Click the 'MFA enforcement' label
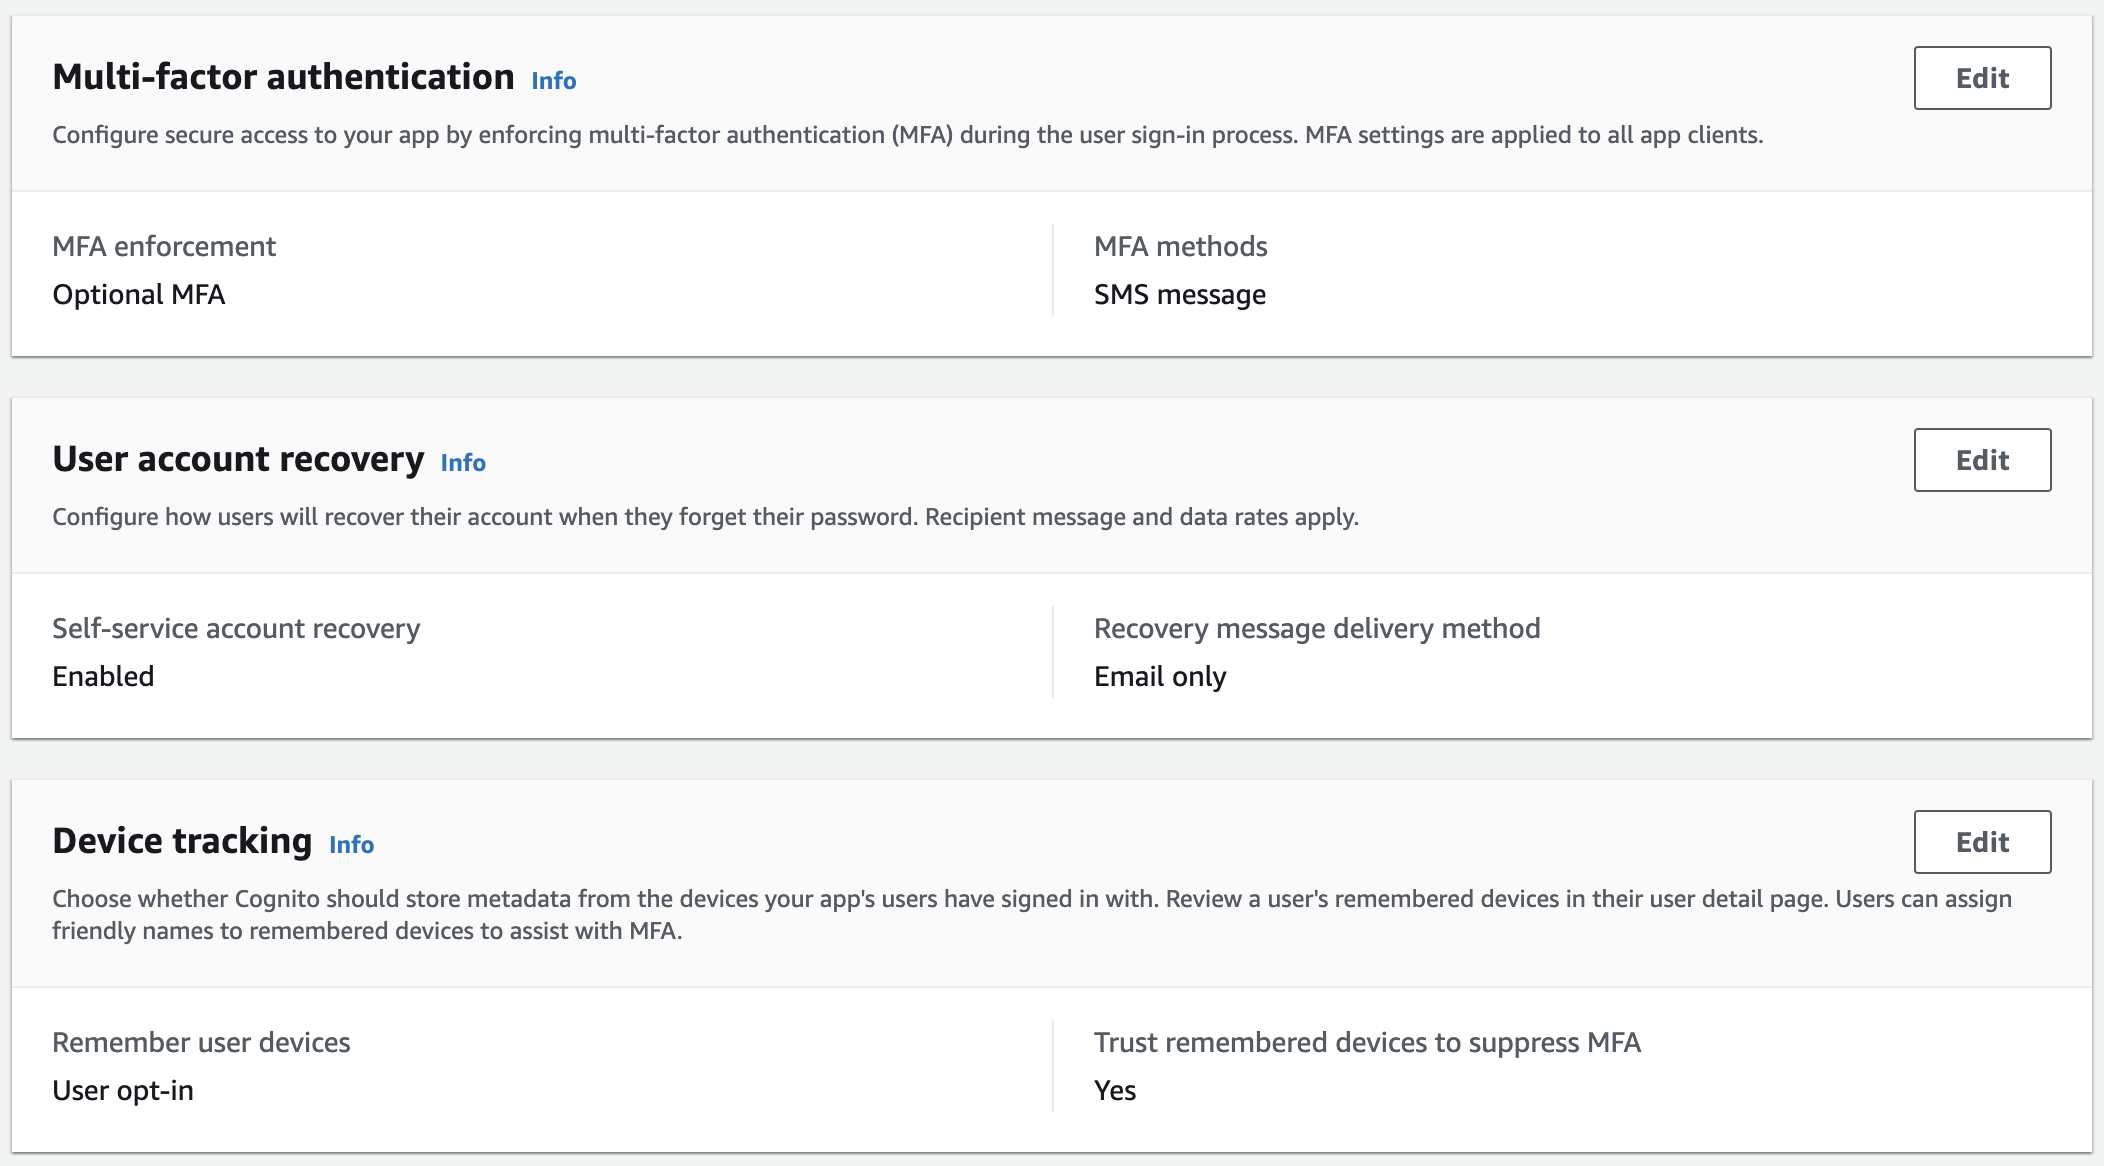The image size is (2104, 1166). (164, 246)
